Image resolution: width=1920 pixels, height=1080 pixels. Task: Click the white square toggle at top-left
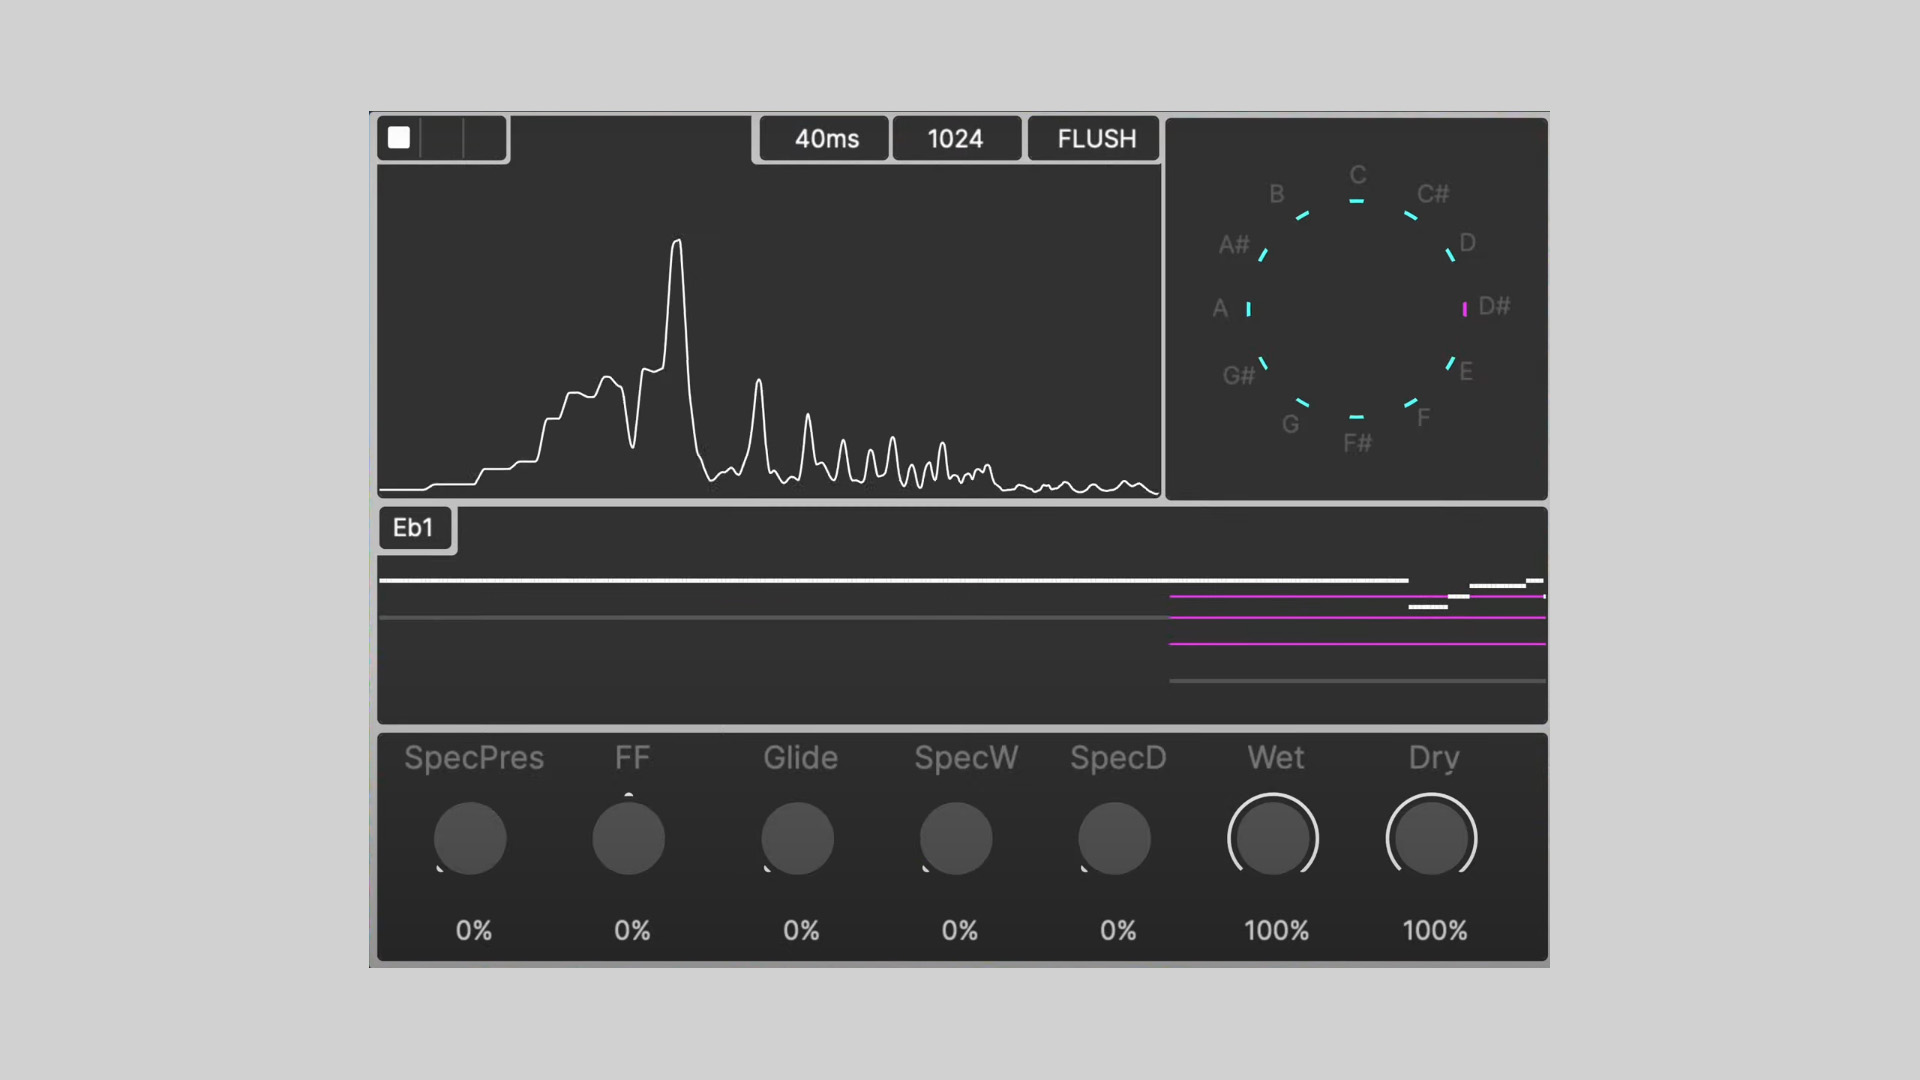pyautogui.click(x=399, y=138)
